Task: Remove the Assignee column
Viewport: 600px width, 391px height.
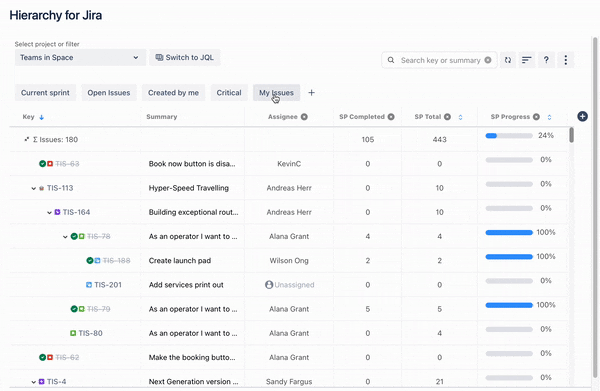Action: (304, 117)
